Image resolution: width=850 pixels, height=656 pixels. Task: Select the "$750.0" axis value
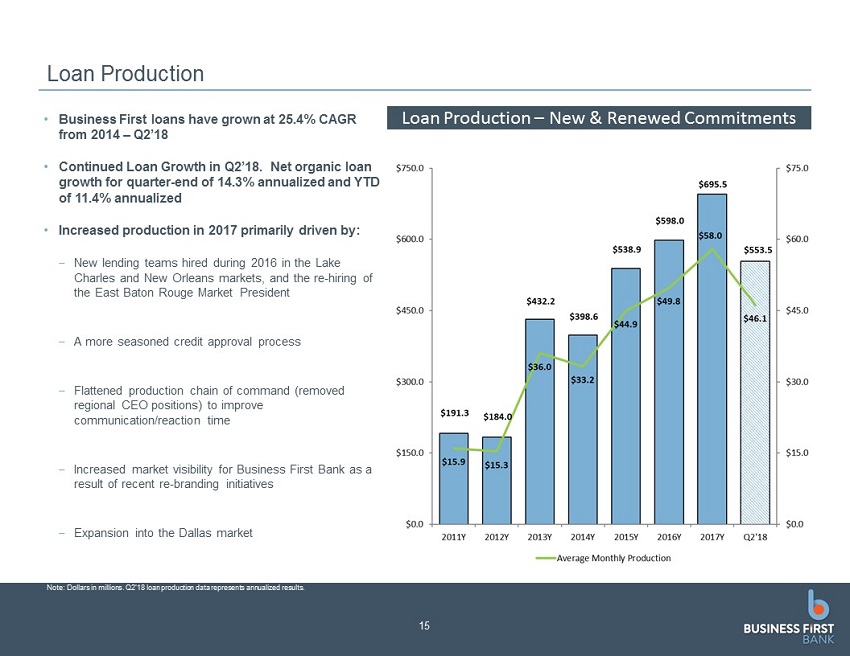coord(410,168)
